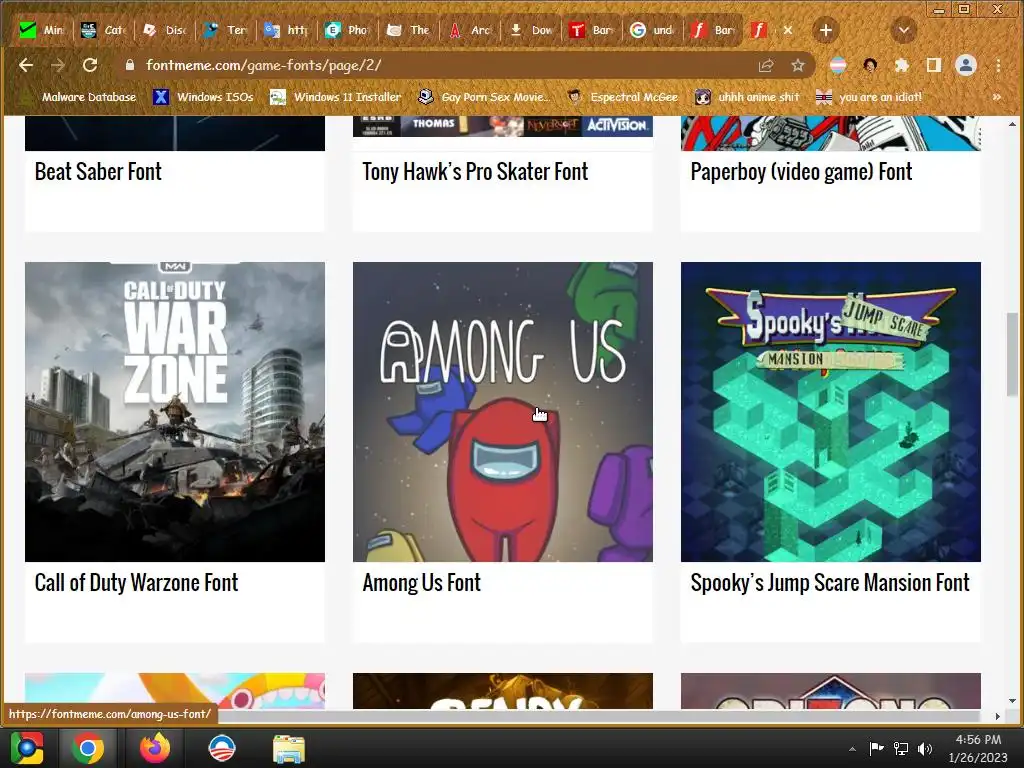
Task: Switch to the 'Disc' tab
Action: click(165, 30)
